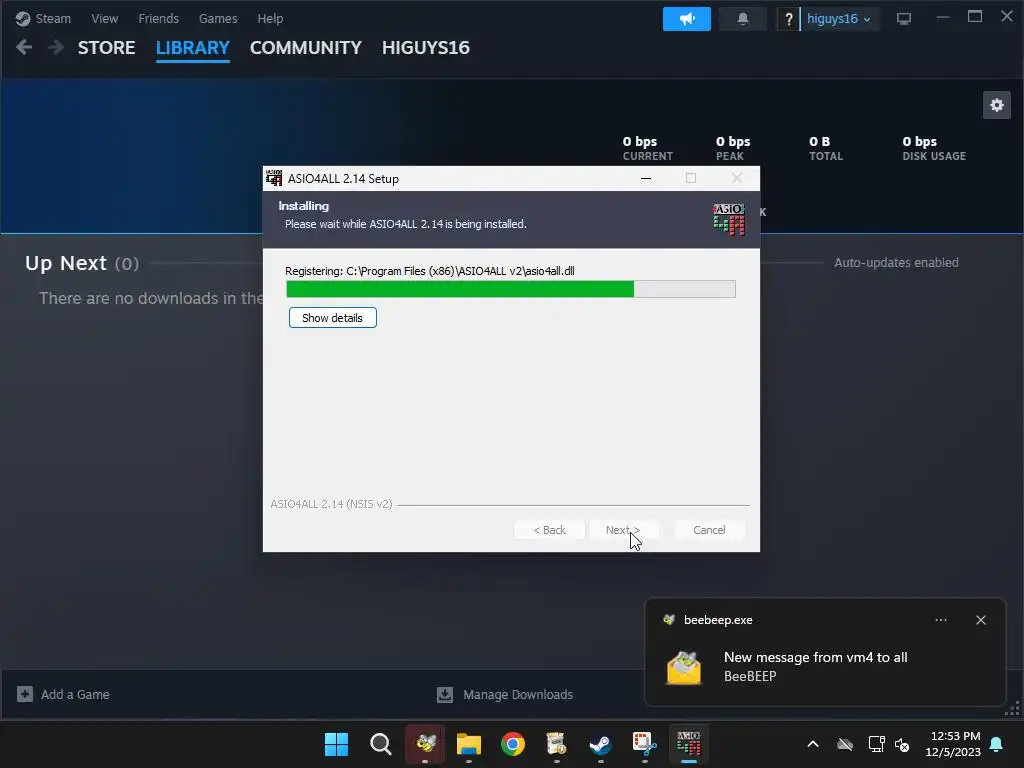Click the ASIO4ALL logo in installer header
The image size is (1024, 768).
pos(729,219)
